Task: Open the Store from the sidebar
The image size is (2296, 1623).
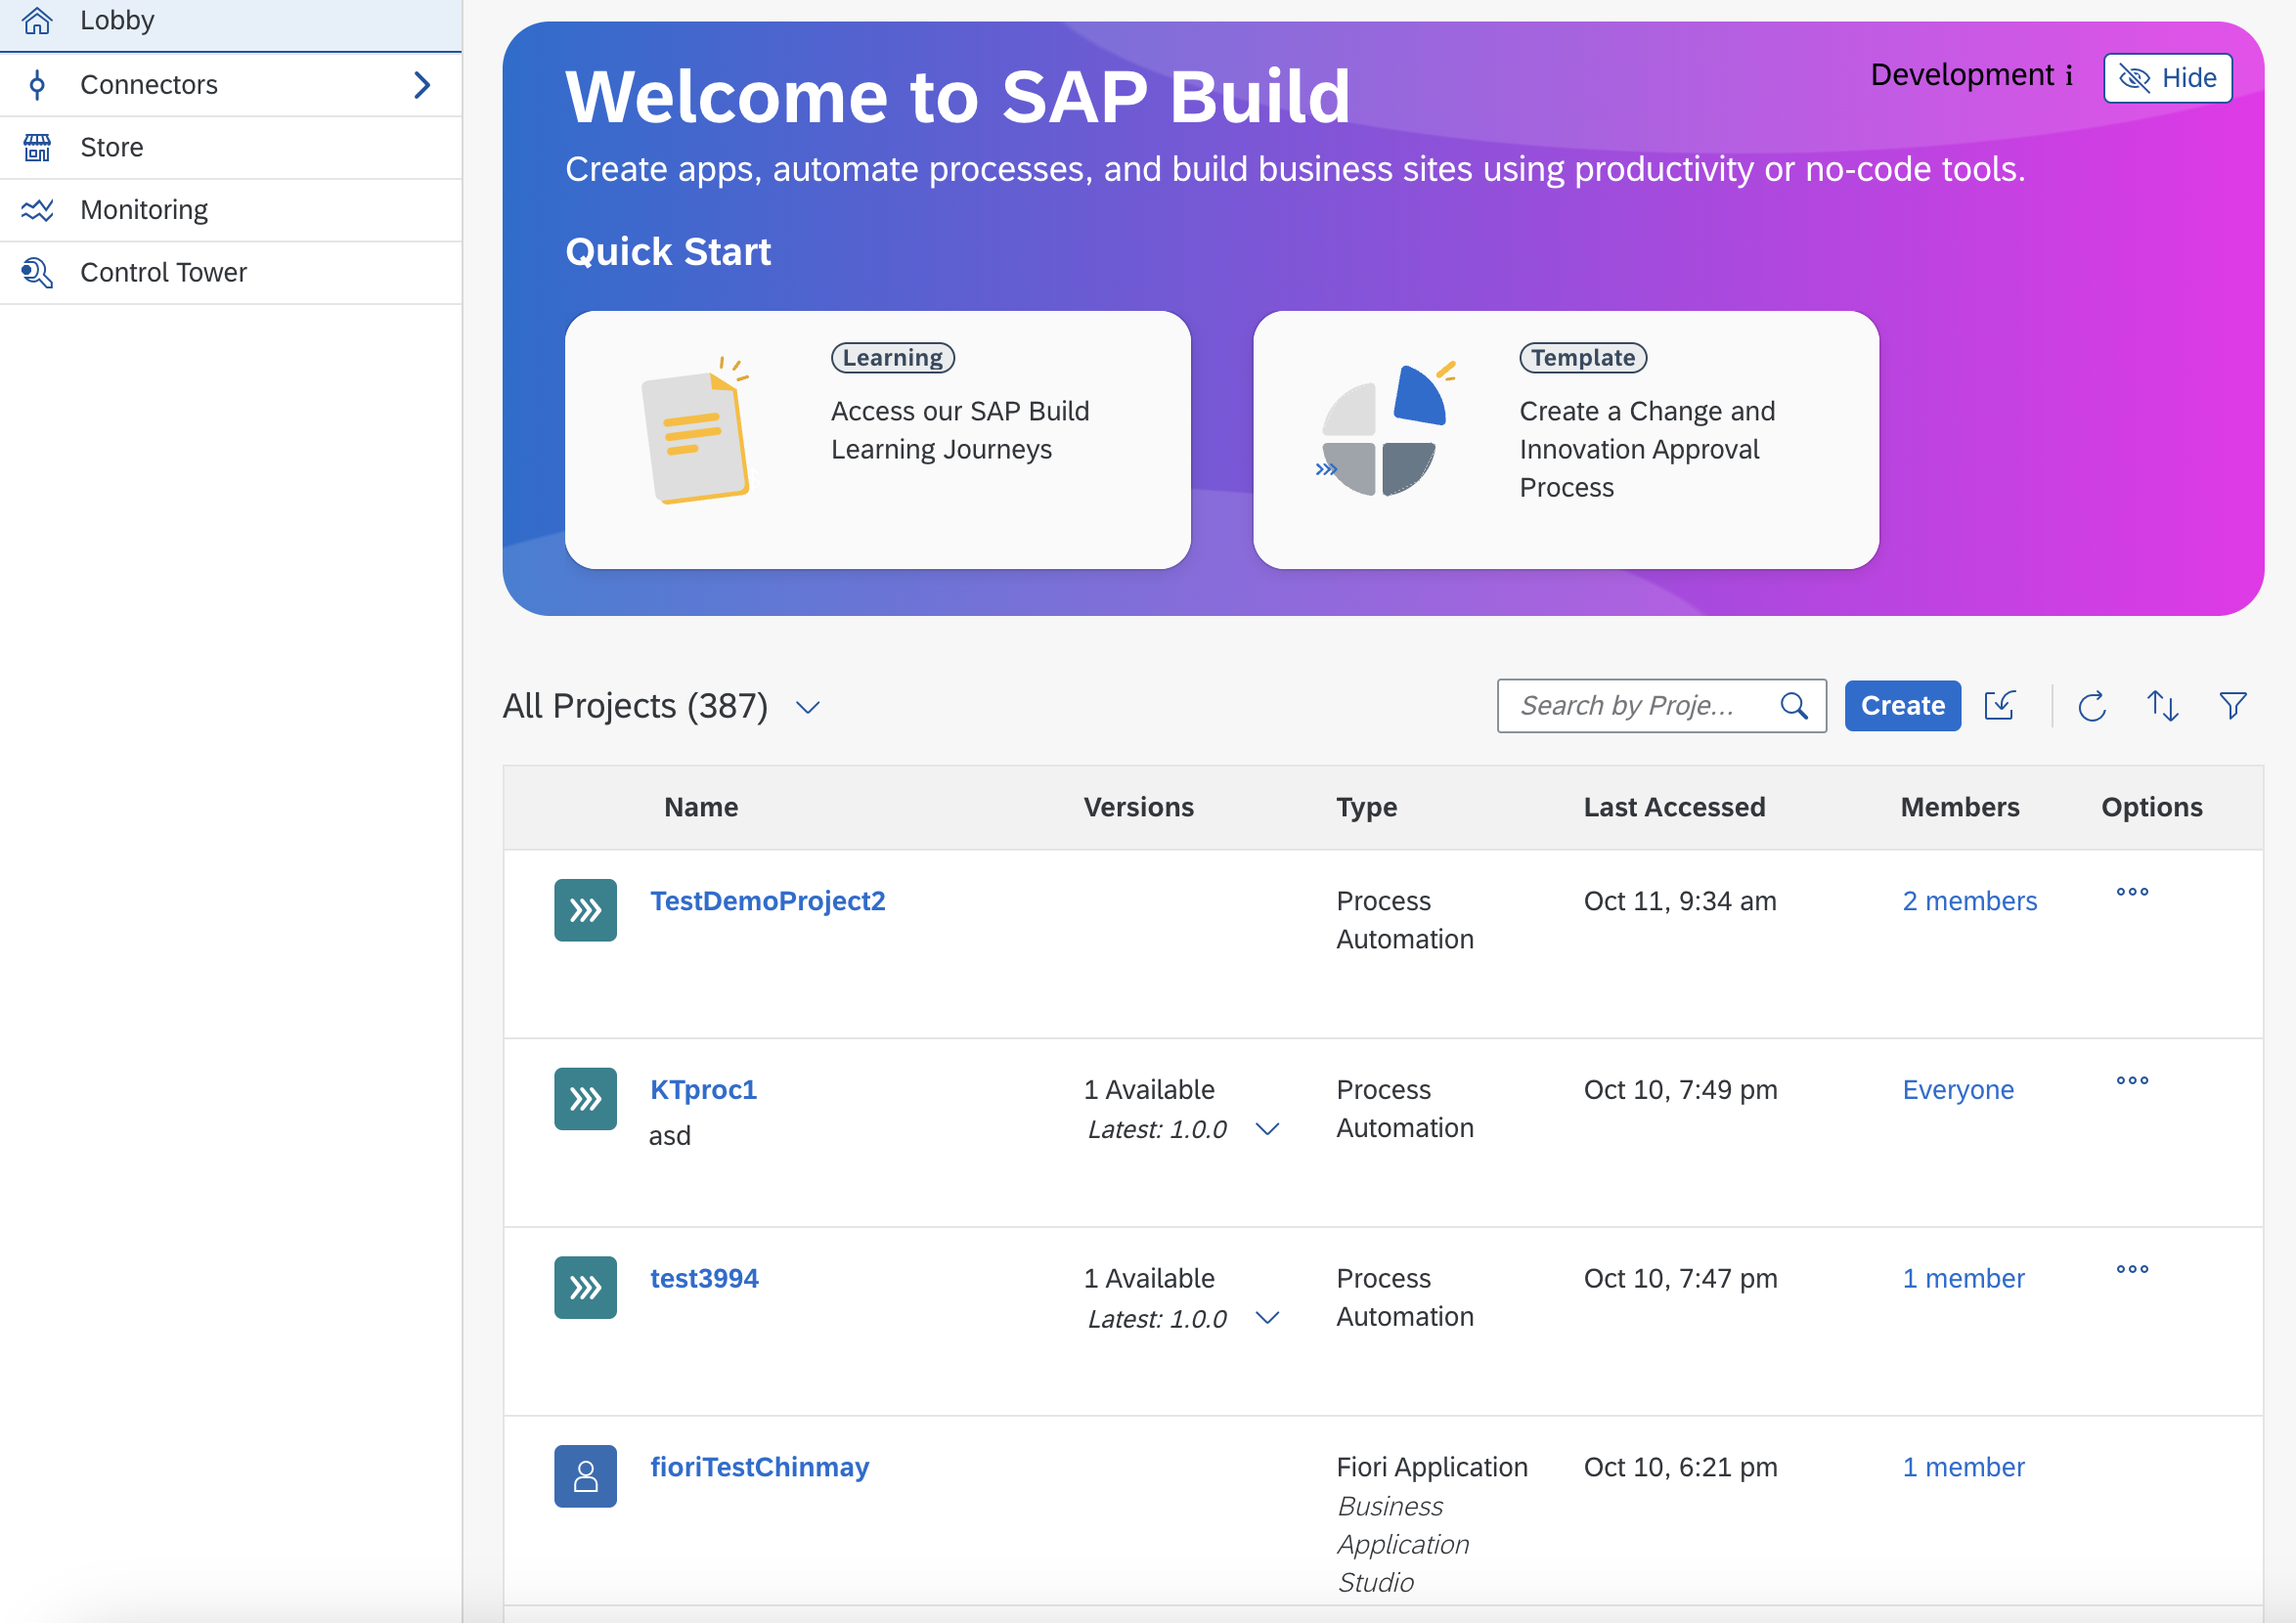Action: (110, 147)
